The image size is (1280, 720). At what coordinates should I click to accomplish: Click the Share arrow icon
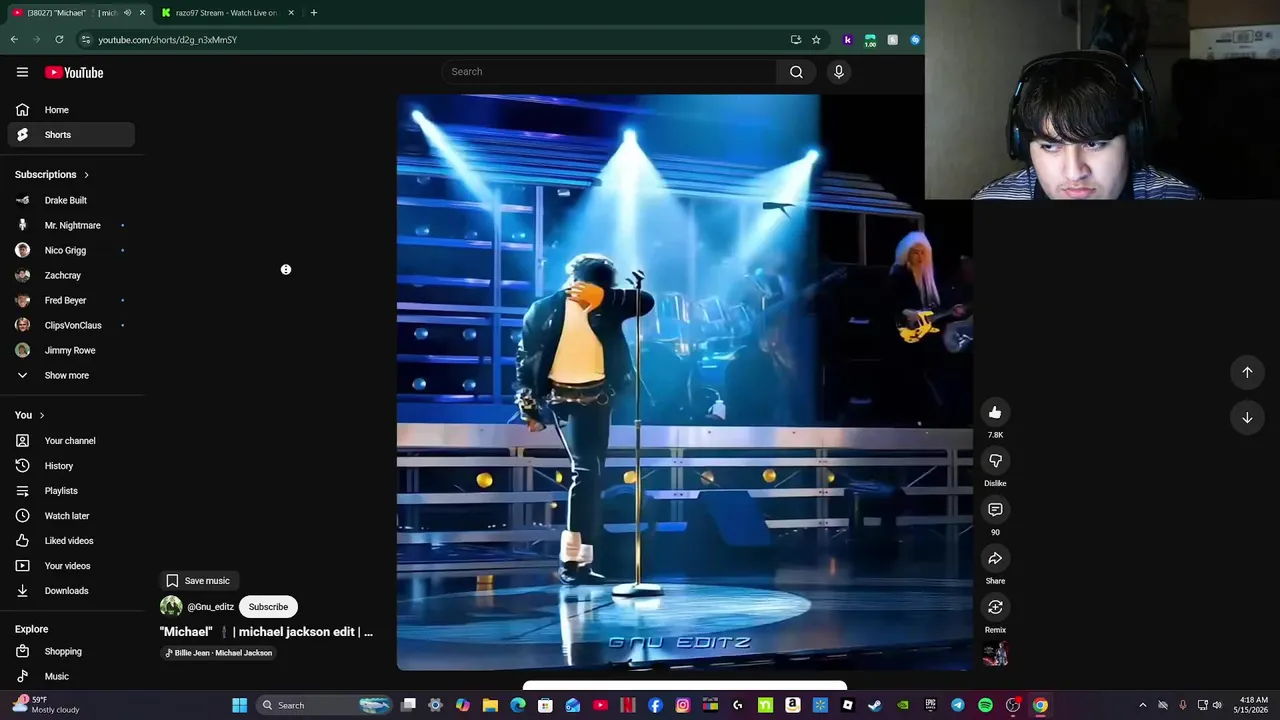995,559
